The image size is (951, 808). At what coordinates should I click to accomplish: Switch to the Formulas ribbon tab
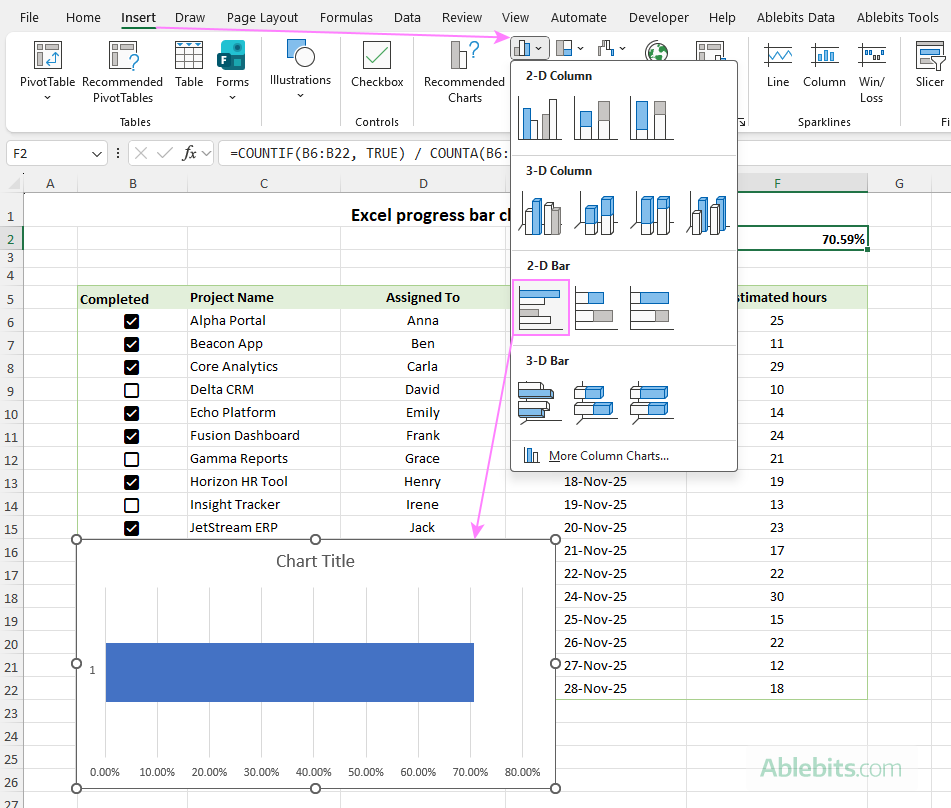coord(346,17)
